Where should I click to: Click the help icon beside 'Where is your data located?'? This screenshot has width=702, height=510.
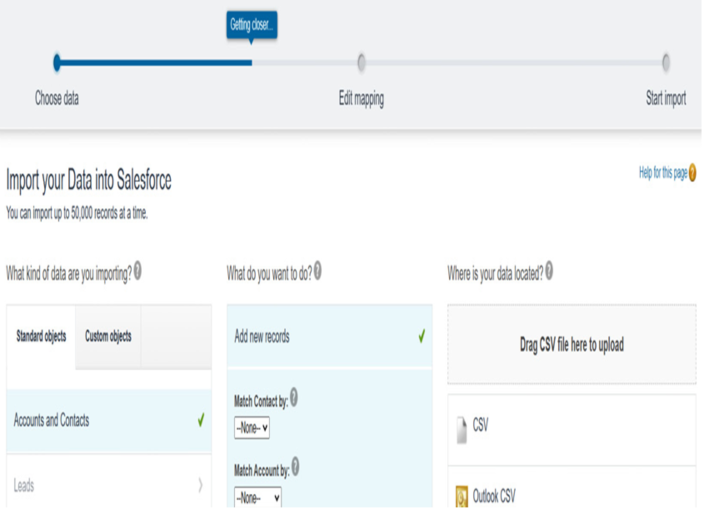tap(549, 270)
